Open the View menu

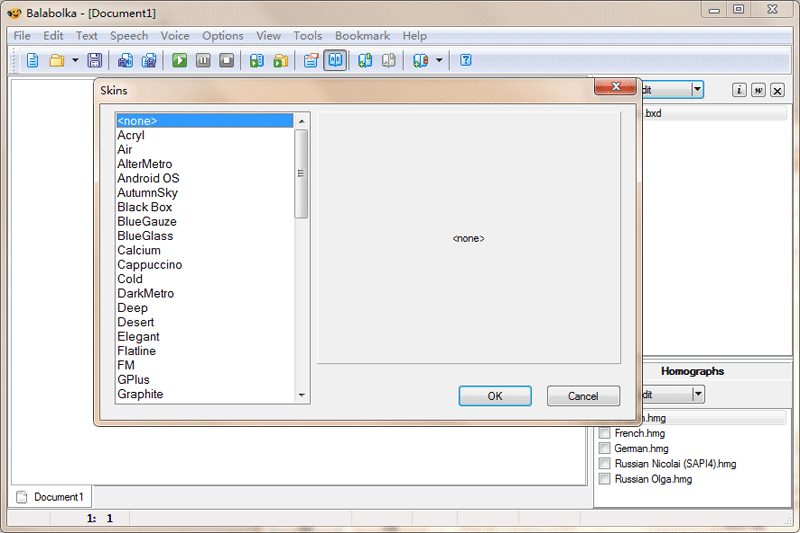268,36
